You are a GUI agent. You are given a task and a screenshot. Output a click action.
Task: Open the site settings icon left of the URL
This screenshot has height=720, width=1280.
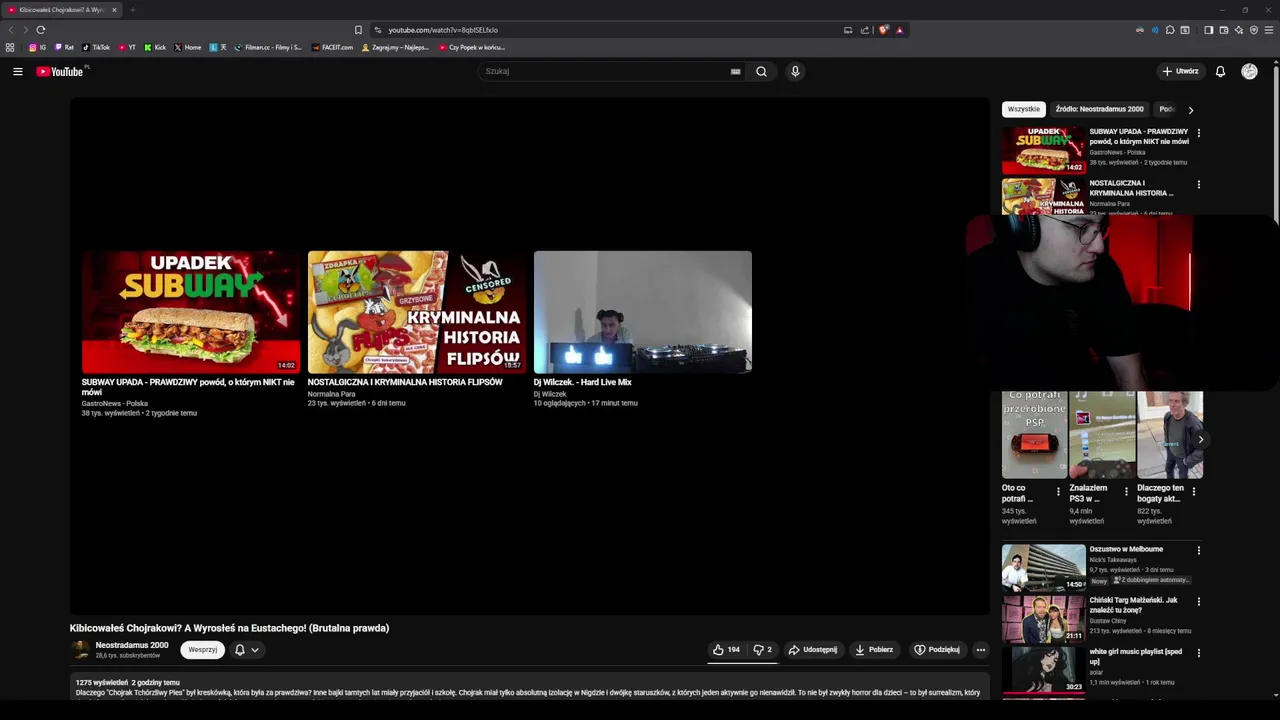(x=377, y=30)
